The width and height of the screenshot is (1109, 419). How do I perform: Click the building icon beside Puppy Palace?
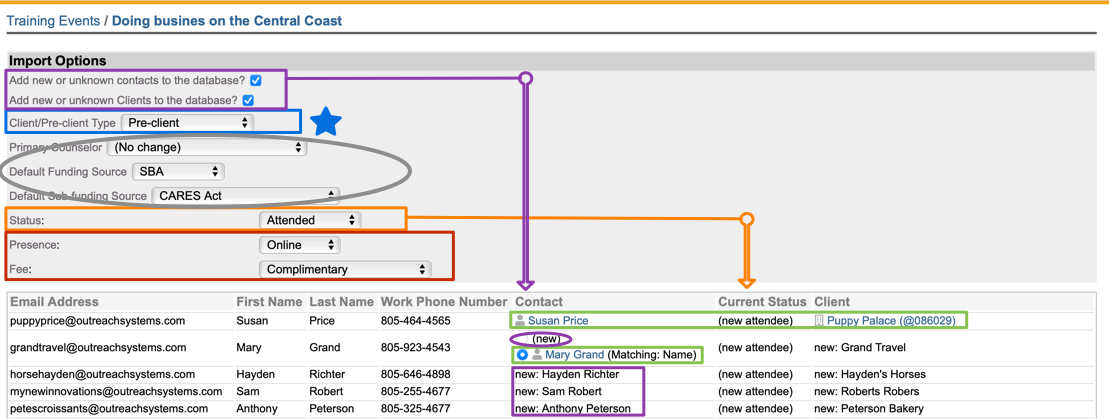point(819,321)
